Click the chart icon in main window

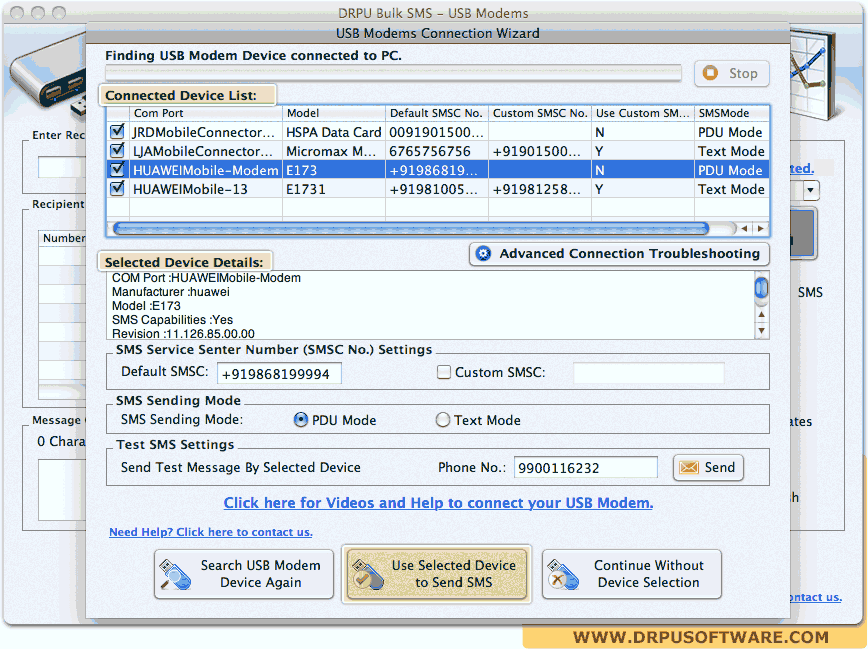point(814,72)
